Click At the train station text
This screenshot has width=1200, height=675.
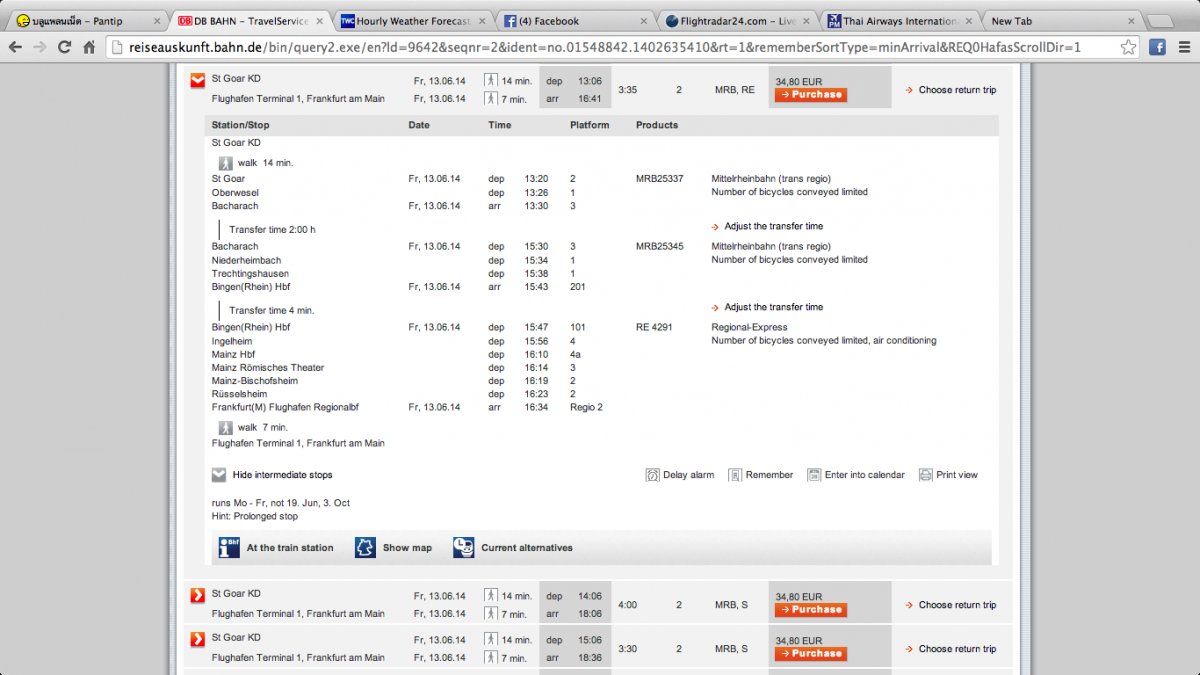click(290, 548)
